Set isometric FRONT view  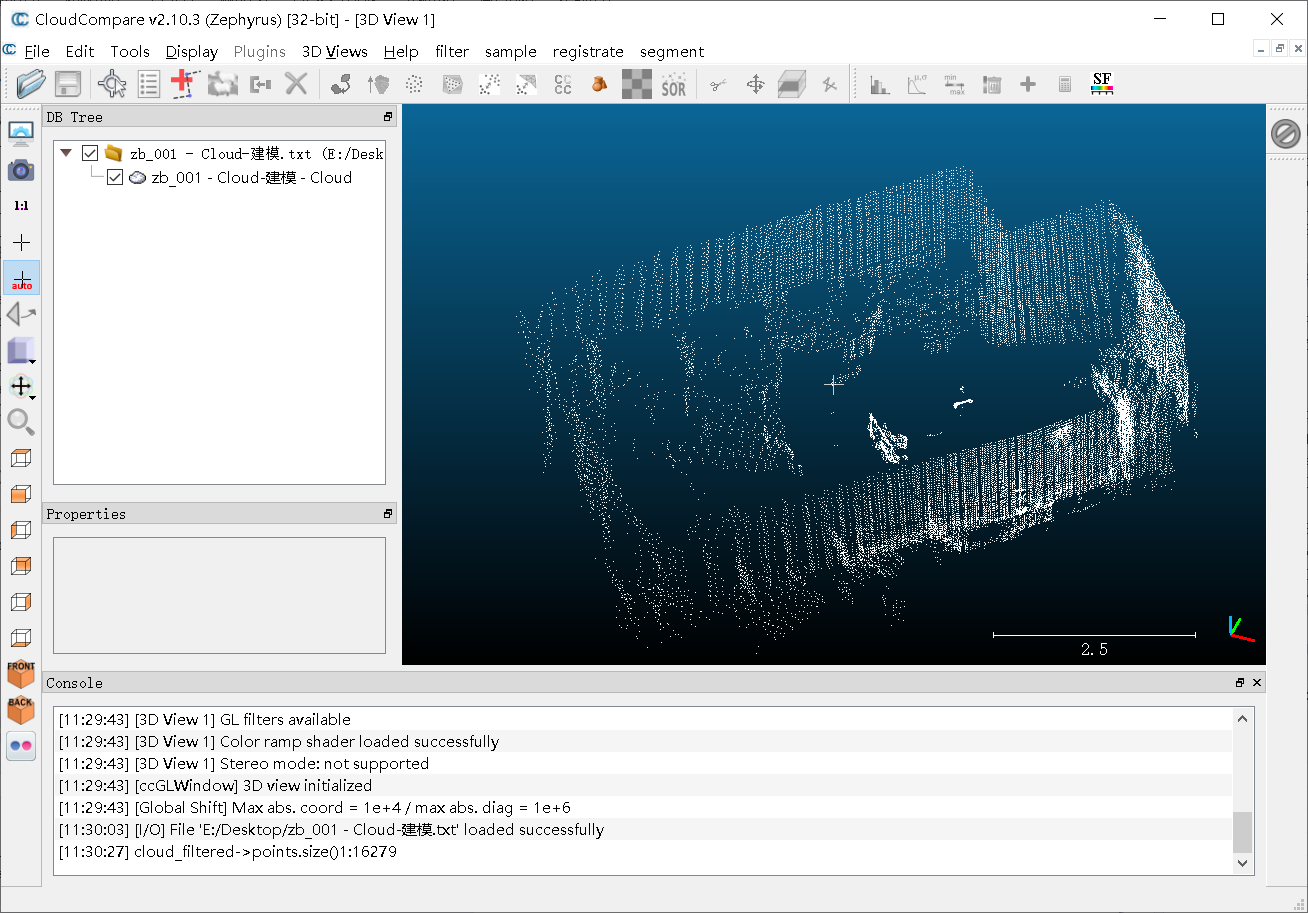coord(21,674)
